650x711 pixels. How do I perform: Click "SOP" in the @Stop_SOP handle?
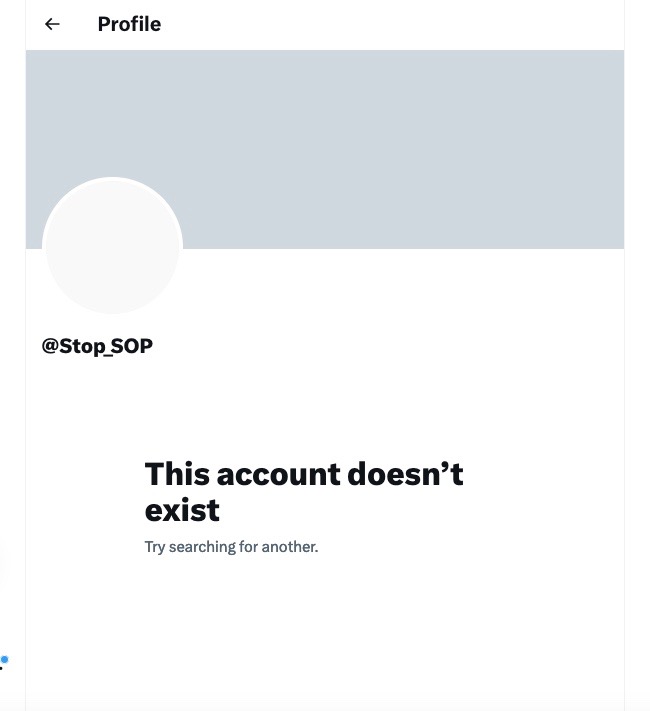[x=131, y=347]
